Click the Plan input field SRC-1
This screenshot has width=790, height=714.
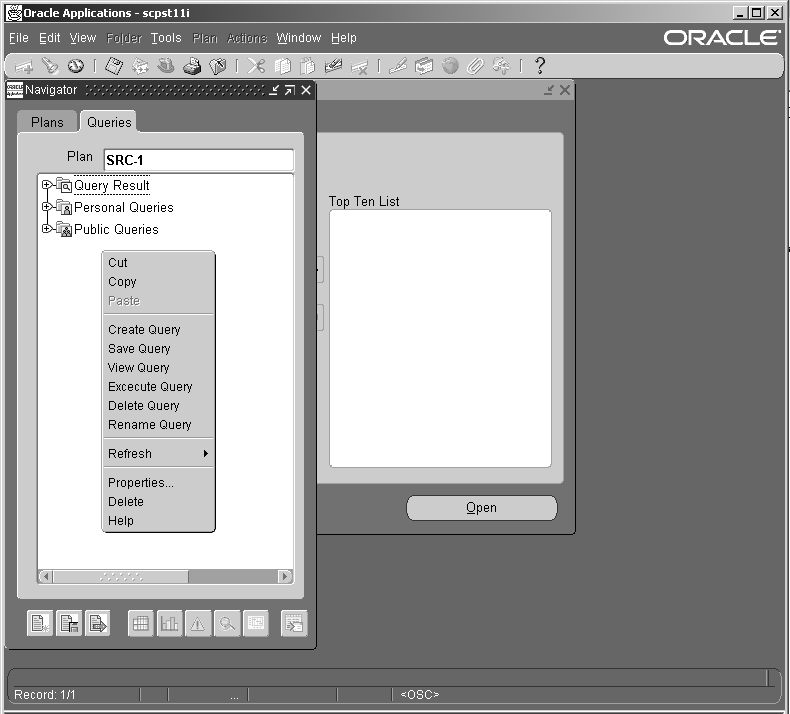[199, 160]
